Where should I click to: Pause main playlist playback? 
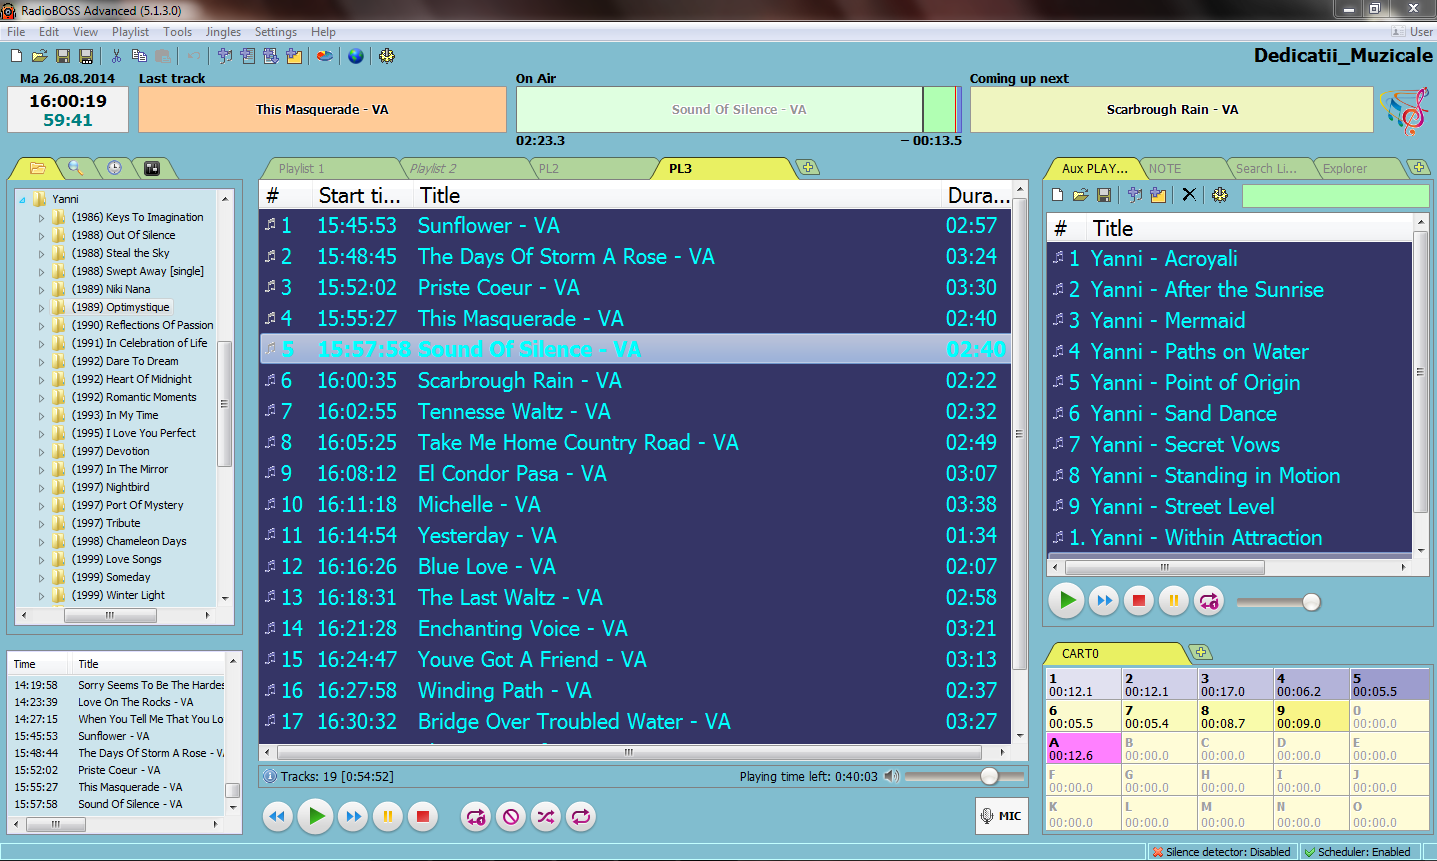(387, 817)
